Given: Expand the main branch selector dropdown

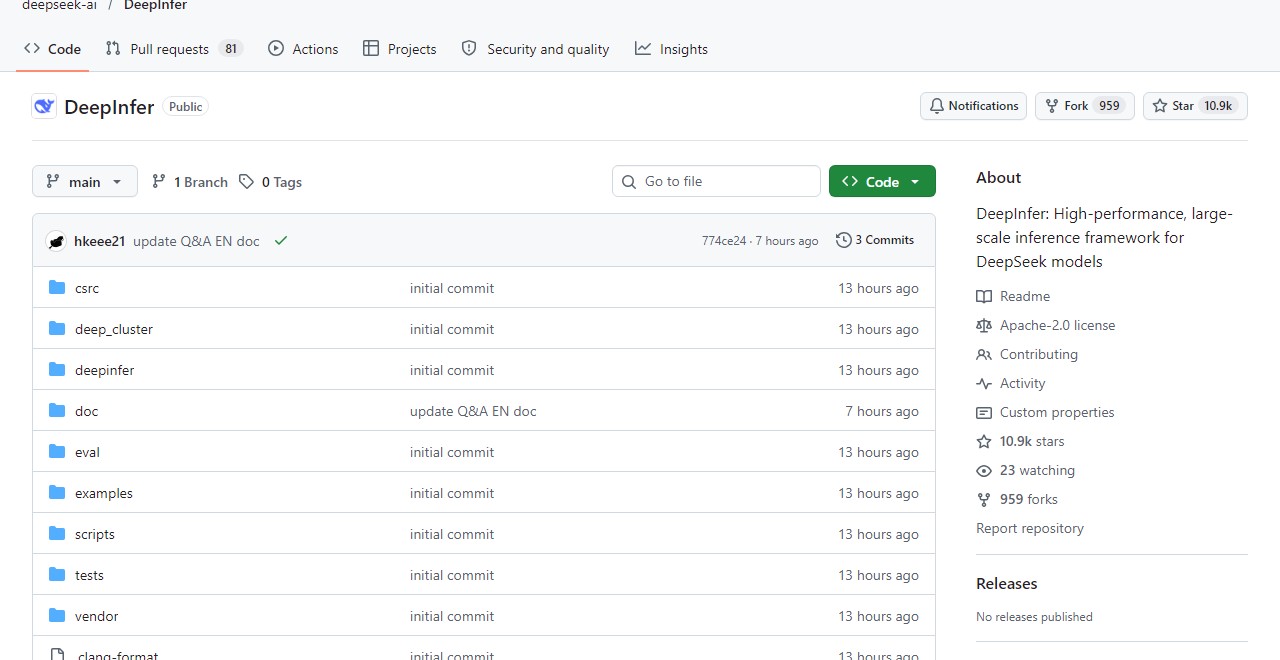Looking at the screenshot, I should tap(85, 181).
